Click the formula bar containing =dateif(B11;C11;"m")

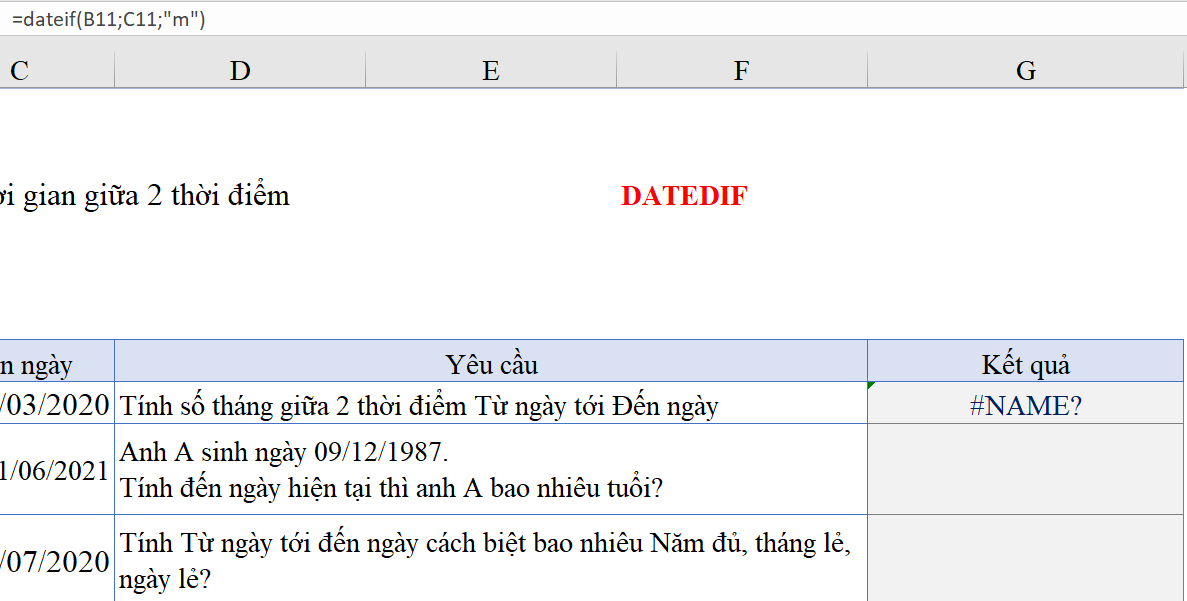click(x=594, y=20)
